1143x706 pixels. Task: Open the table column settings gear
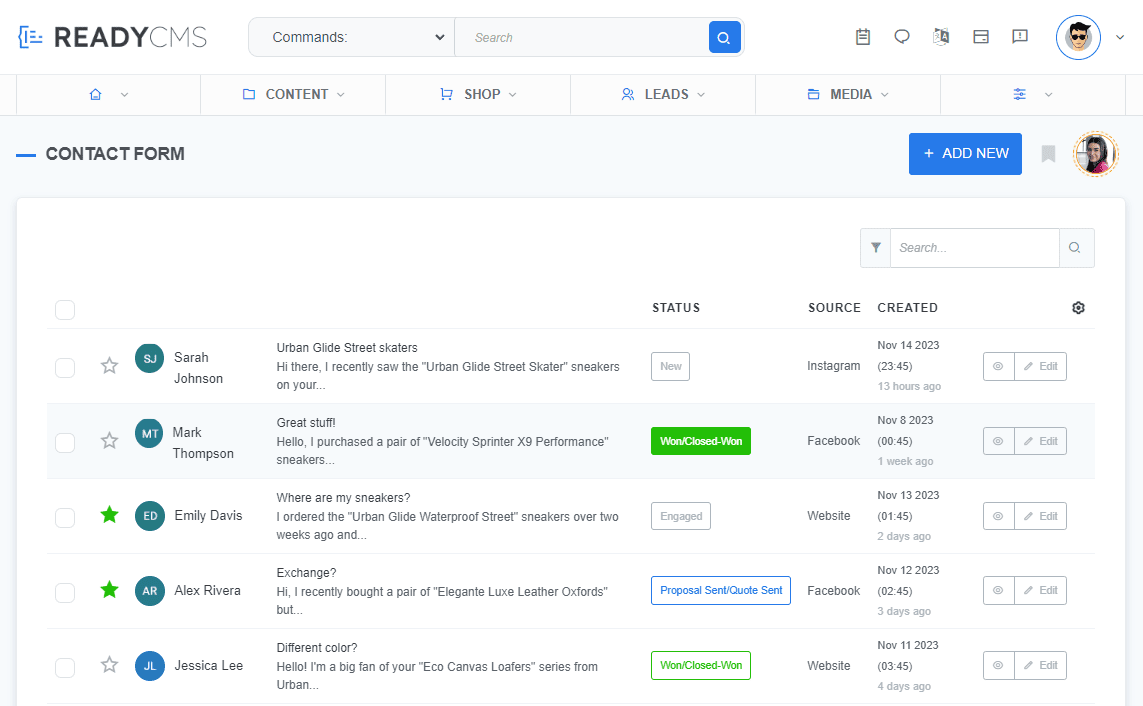(1079, 307)
